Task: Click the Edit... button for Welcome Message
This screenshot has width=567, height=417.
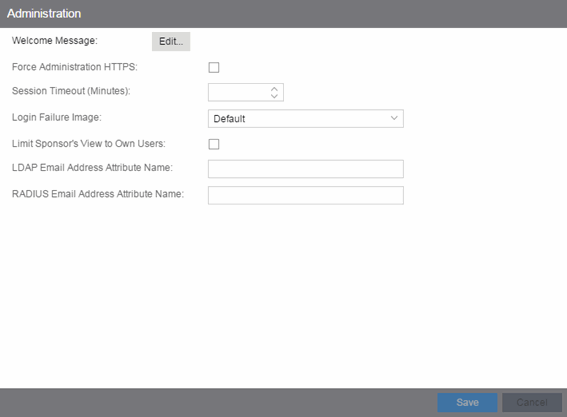Action: (x=171, y=42)
